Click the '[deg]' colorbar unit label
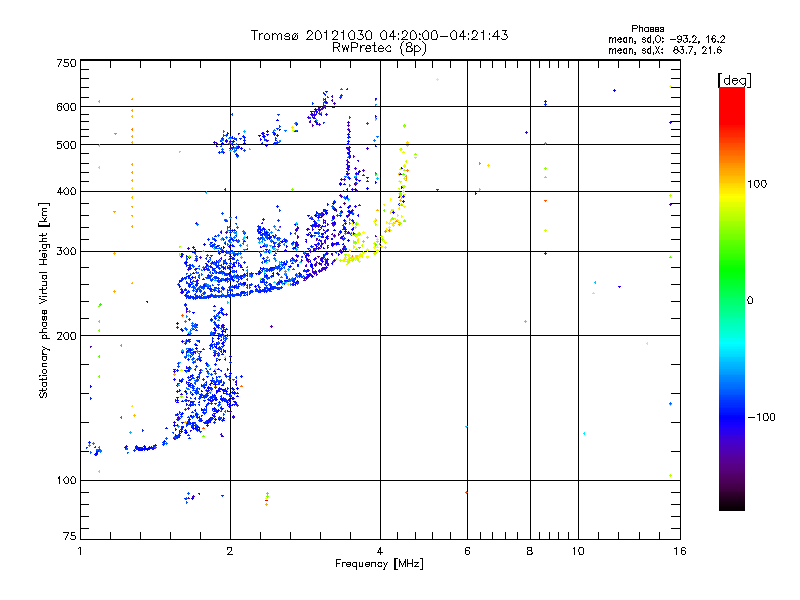 coord(734,80)
